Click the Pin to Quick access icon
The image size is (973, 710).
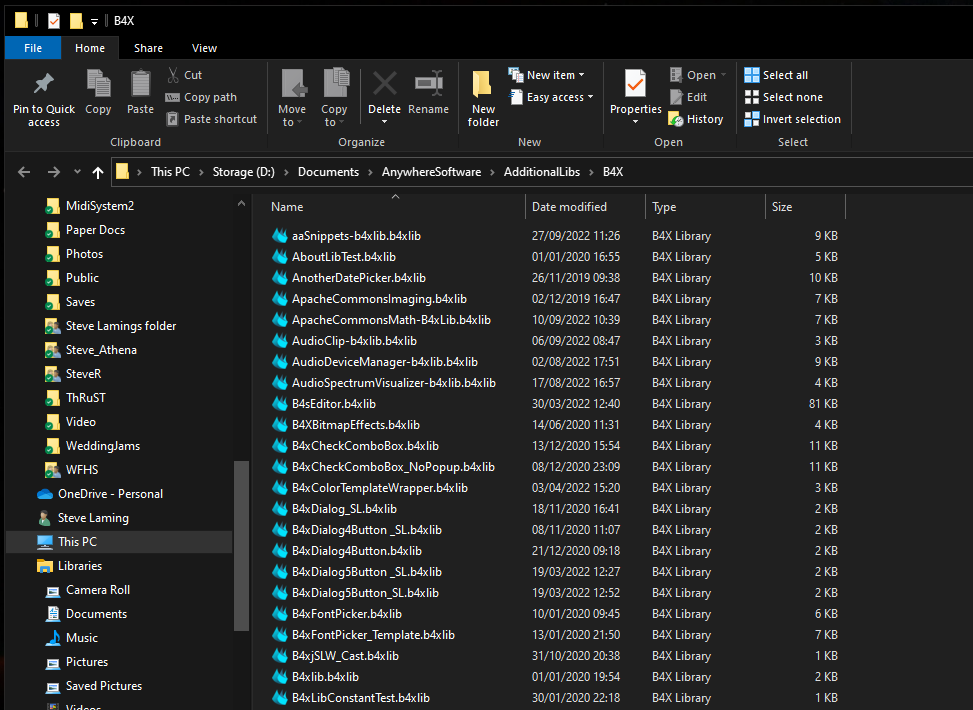[x=43, y=84]
